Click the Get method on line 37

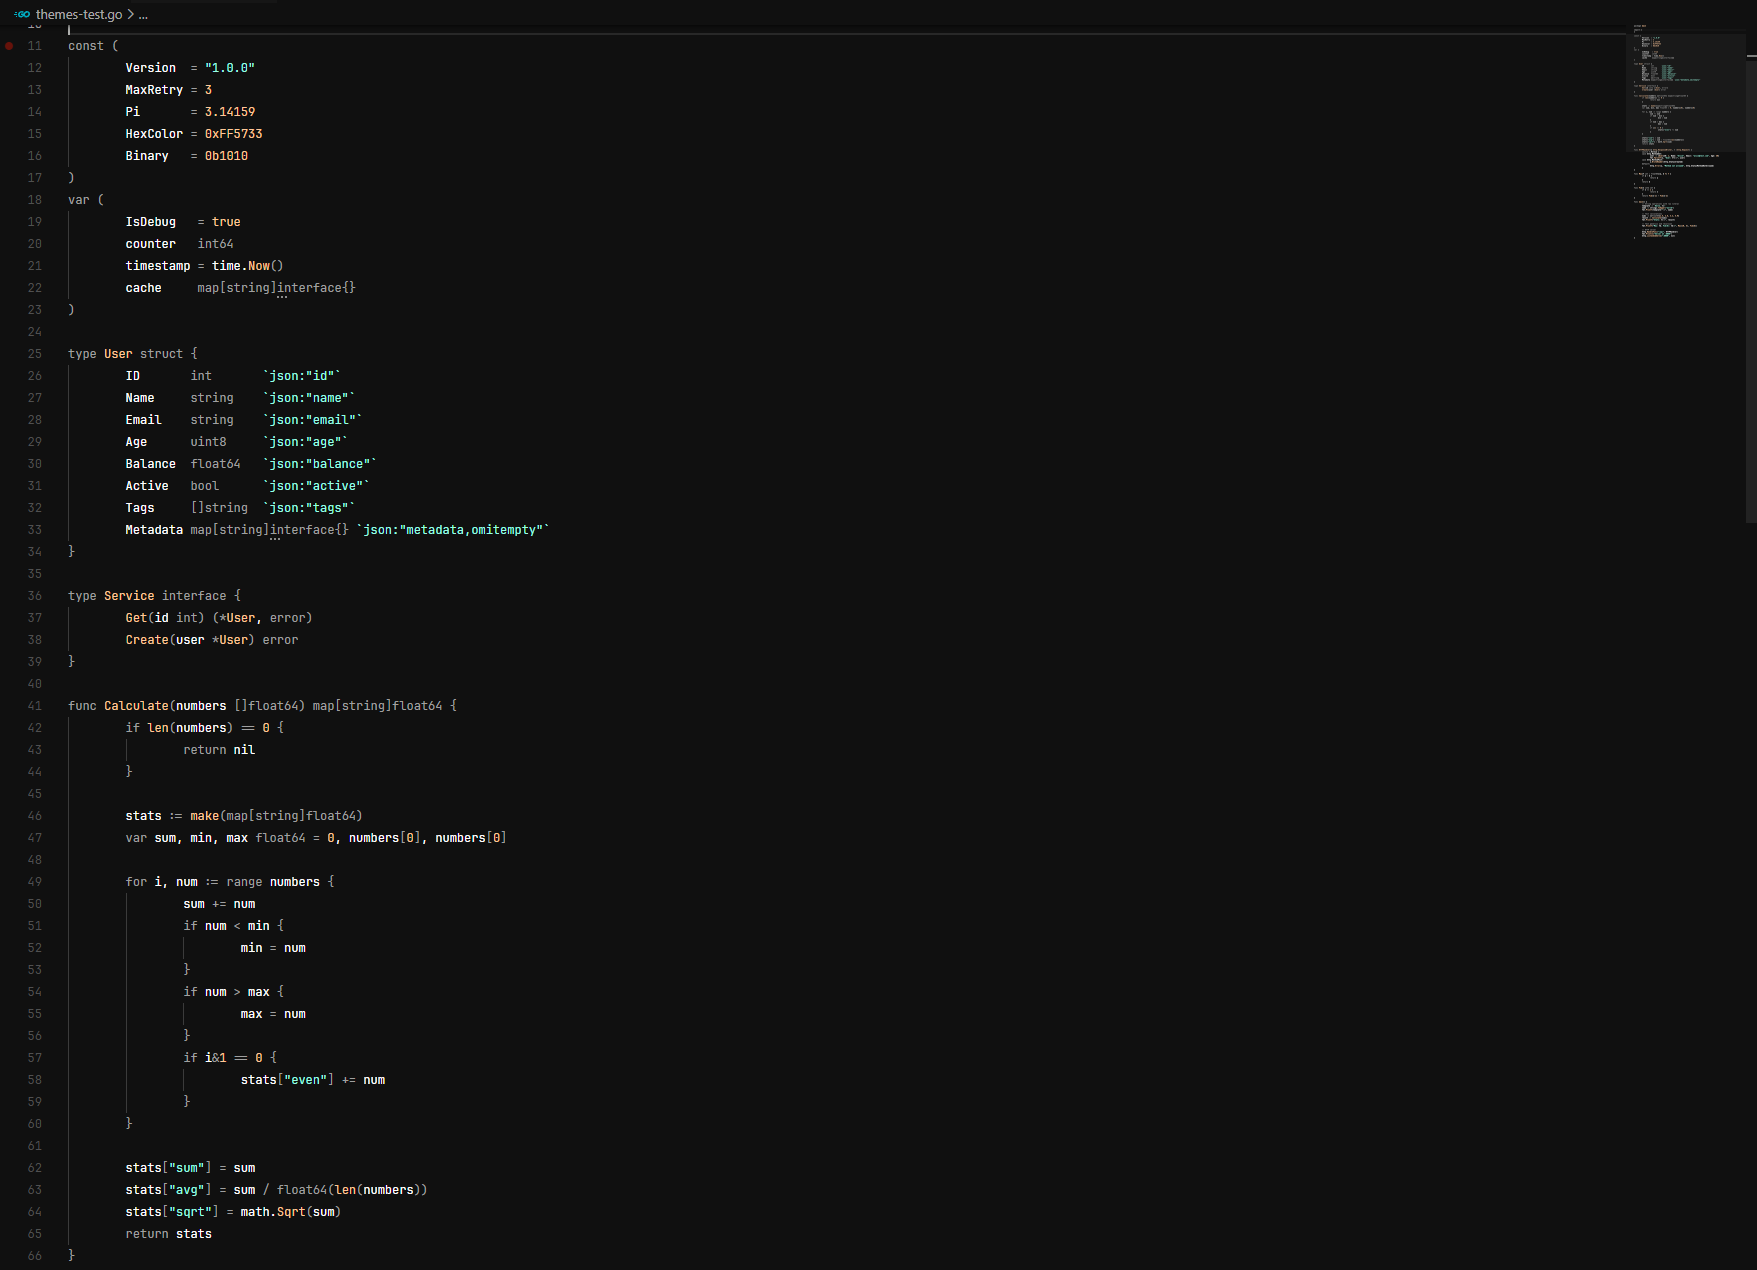click(136, 618)
